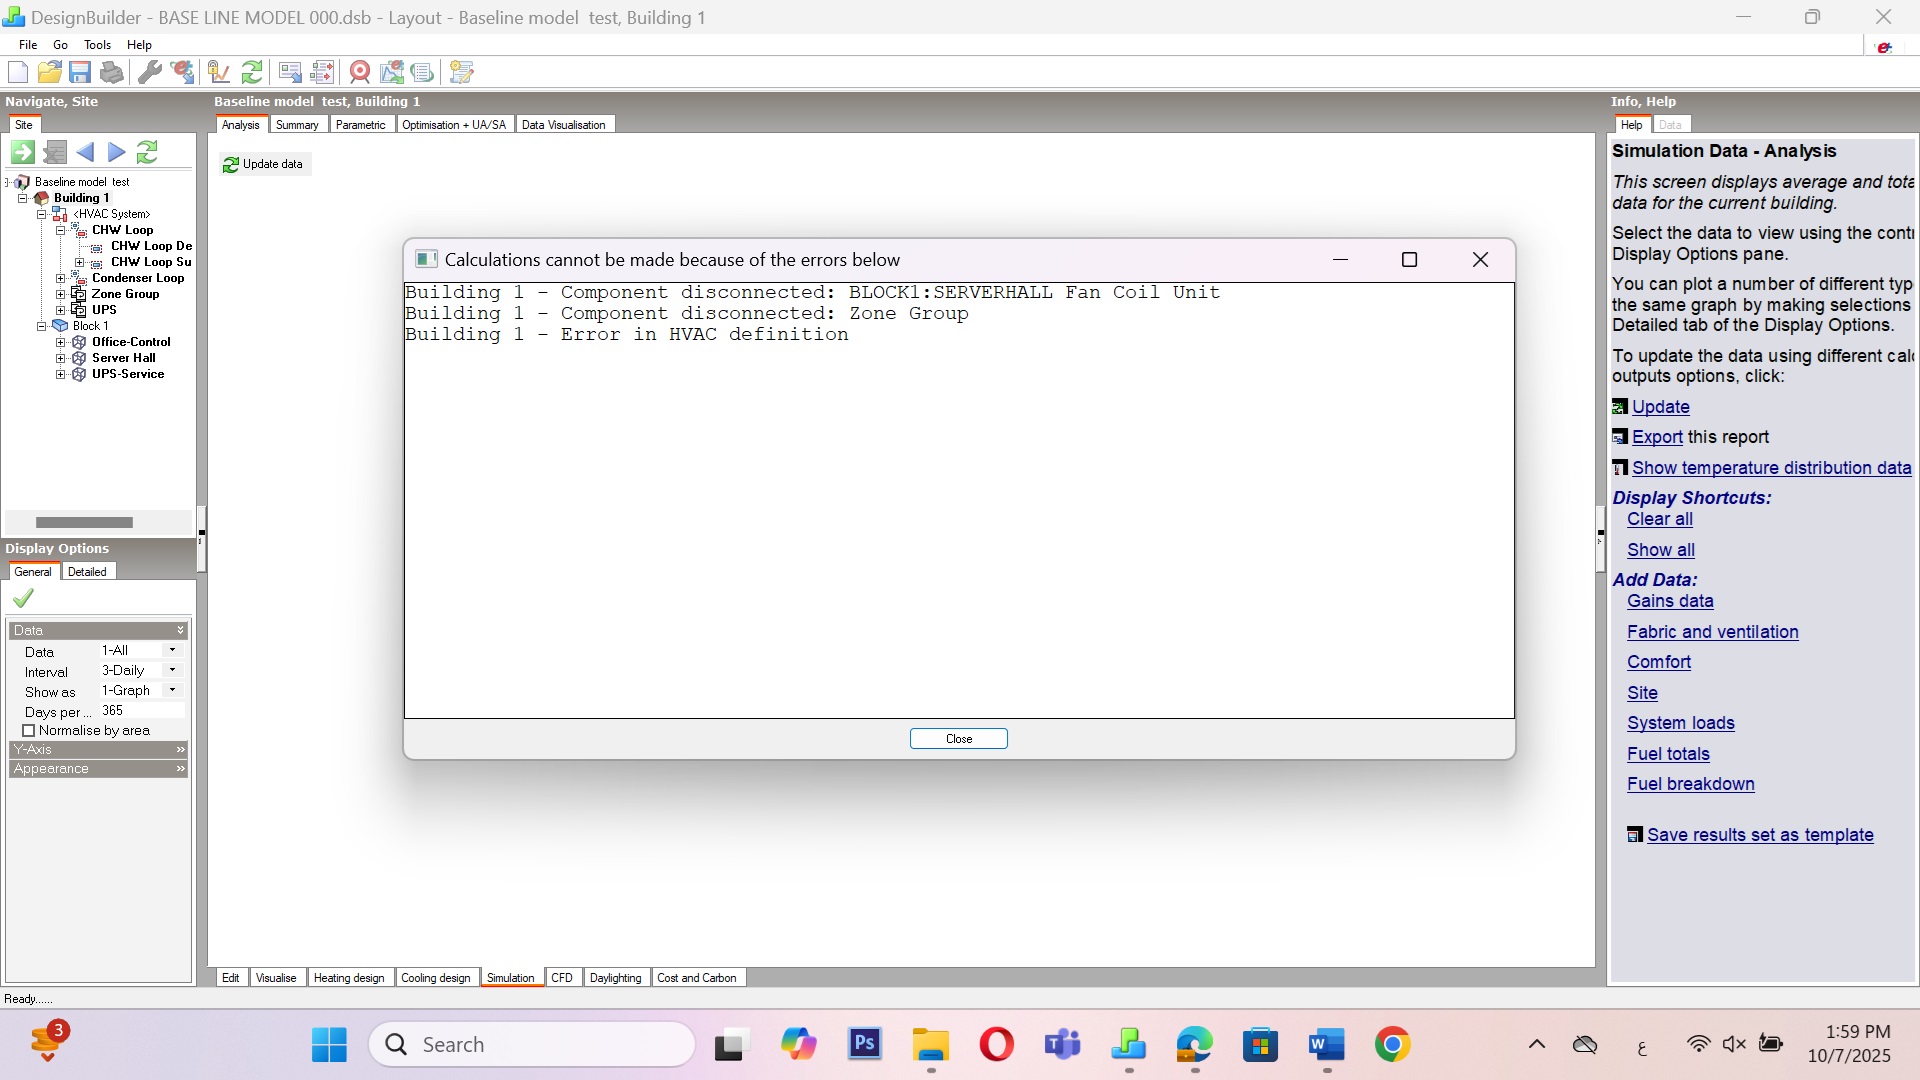1920x1080 pixels.
Task: Open DesignBuilder app in Windows taskbar
Action: tap(1128, 1045)
